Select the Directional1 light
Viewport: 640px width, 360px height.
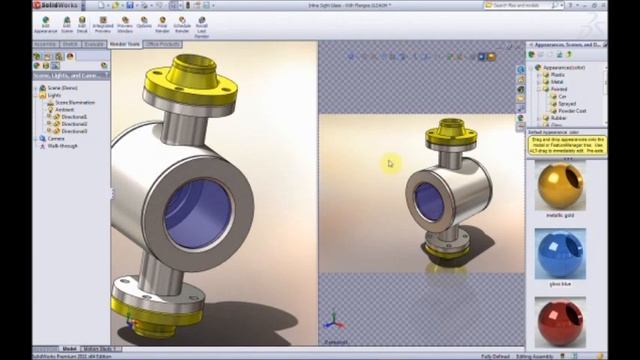(74, 117)
